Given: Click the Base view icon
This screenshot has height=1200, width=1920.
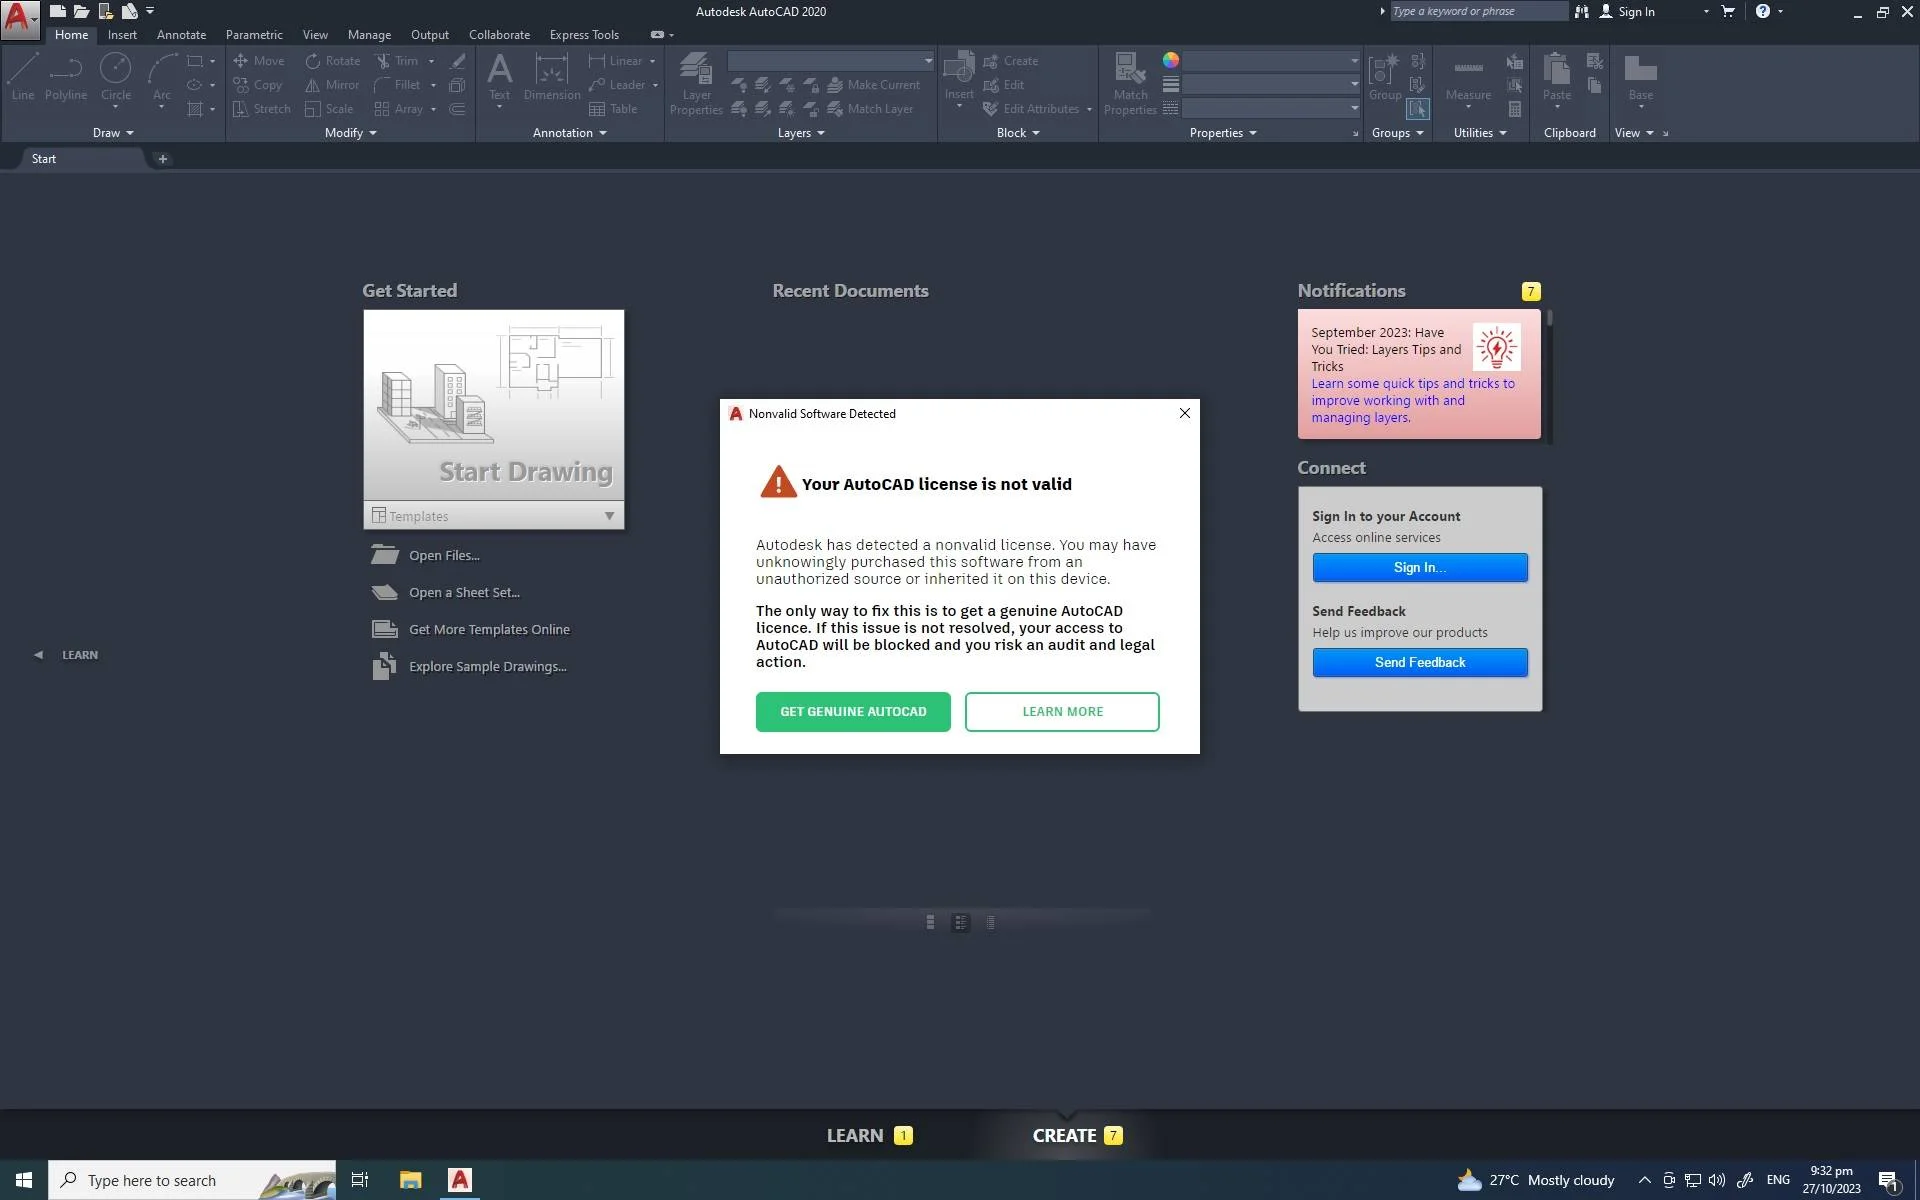Looking at the screenshot, I should coord(1641,70).
